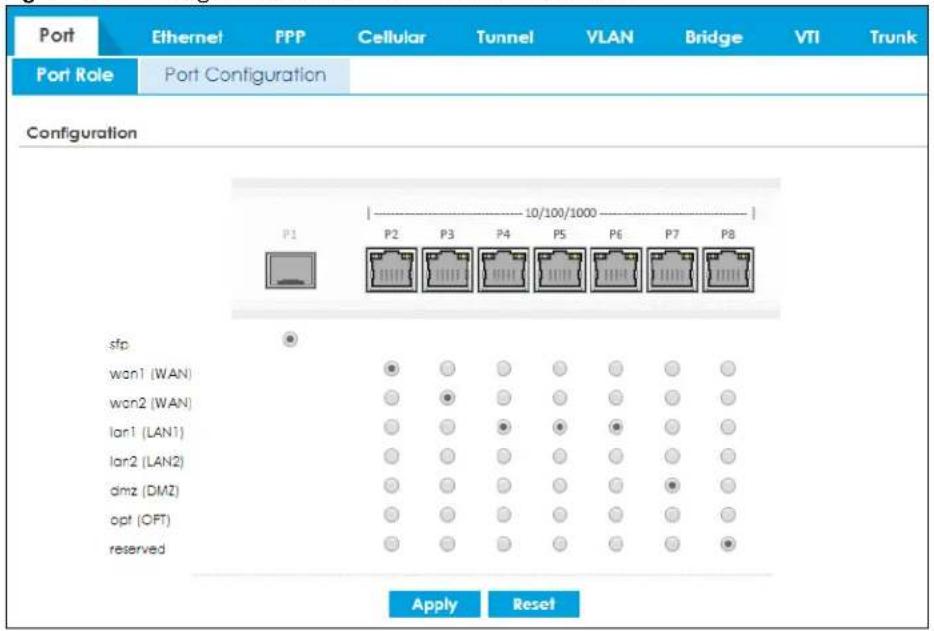
Task: Assign wan1 to port P8
Action: [728, 368]
